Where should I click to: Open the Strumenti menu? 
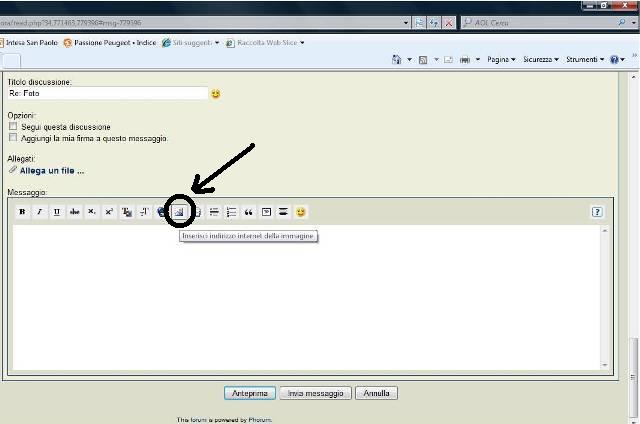[x=585, y=60]
